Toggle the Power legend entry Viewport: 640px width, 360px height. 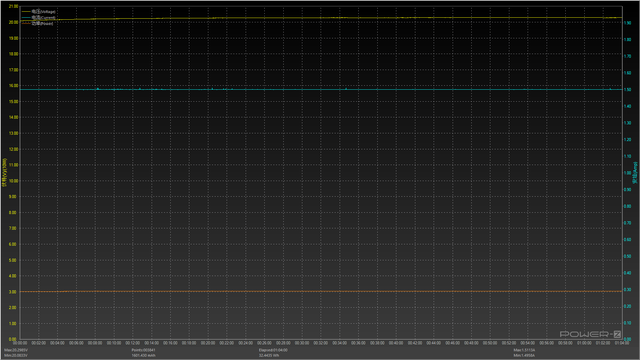pos(42,23)
